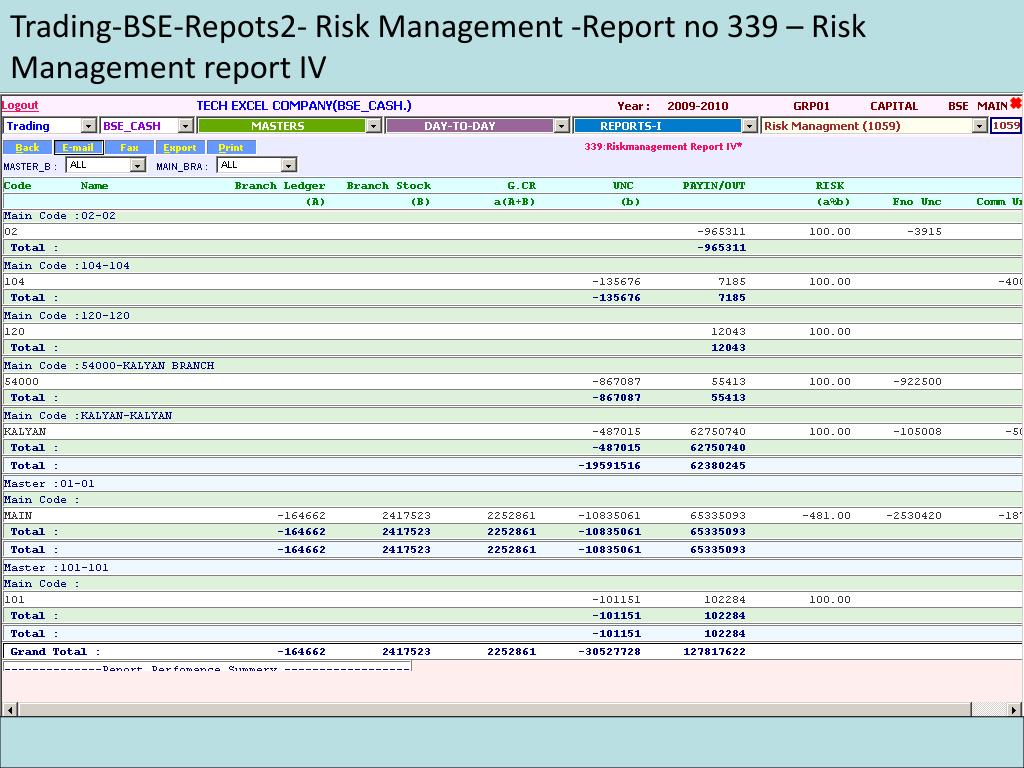
Task: Select row 'Main Code :54000-KALYAN BRANCH'
Action: pyautogui.click(x=512, y=365)
